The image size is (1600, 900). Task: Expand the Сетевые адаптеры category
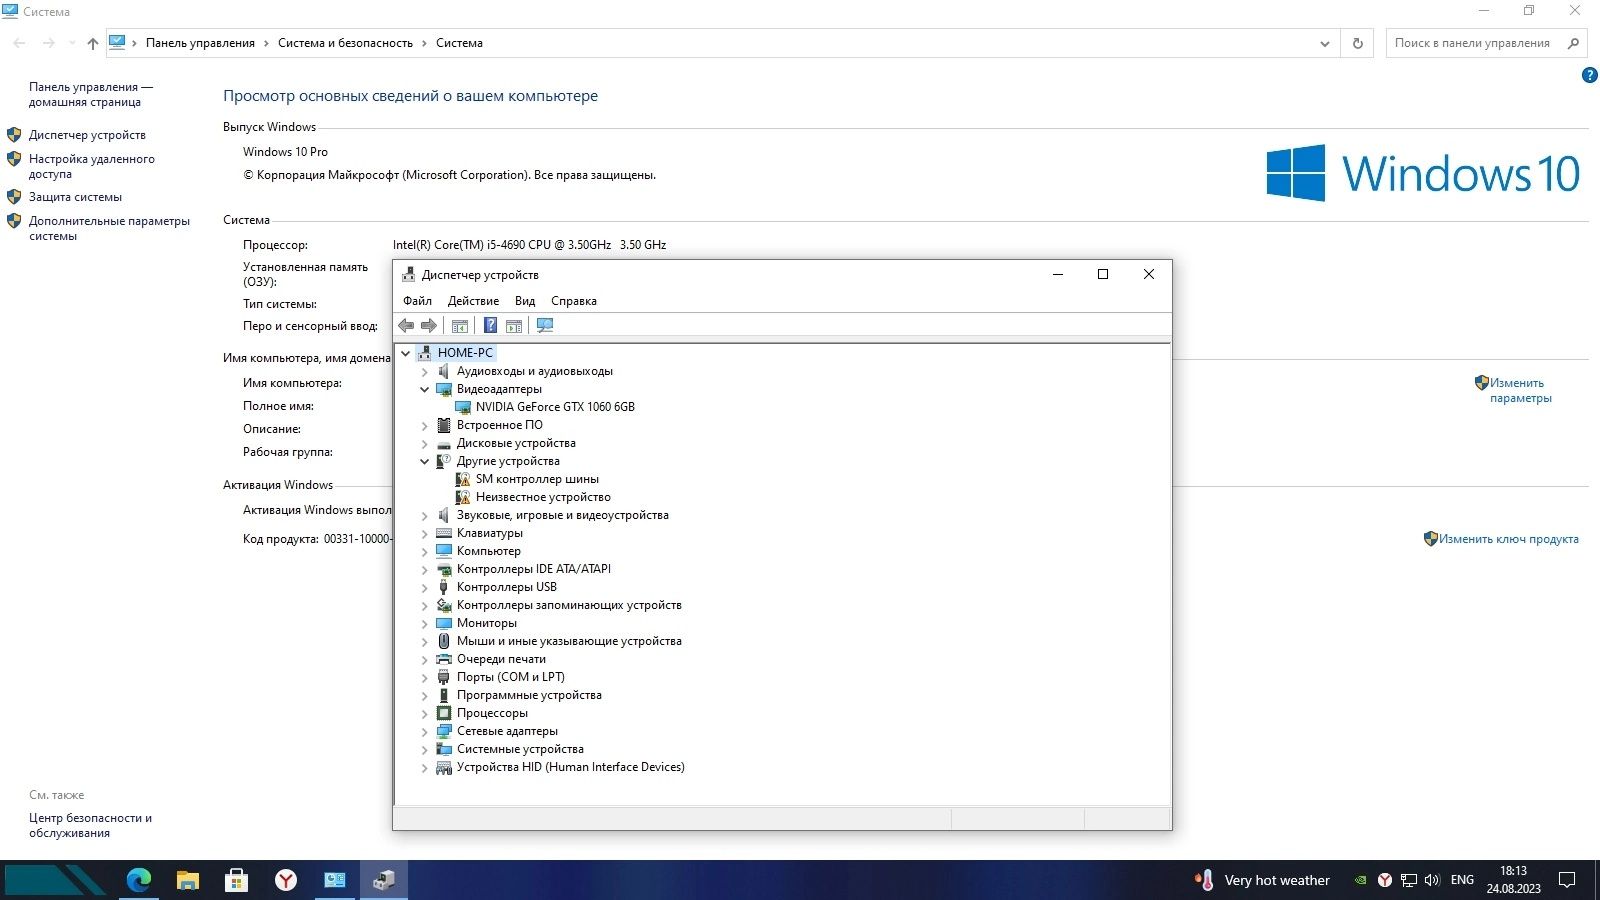[424, 731]
